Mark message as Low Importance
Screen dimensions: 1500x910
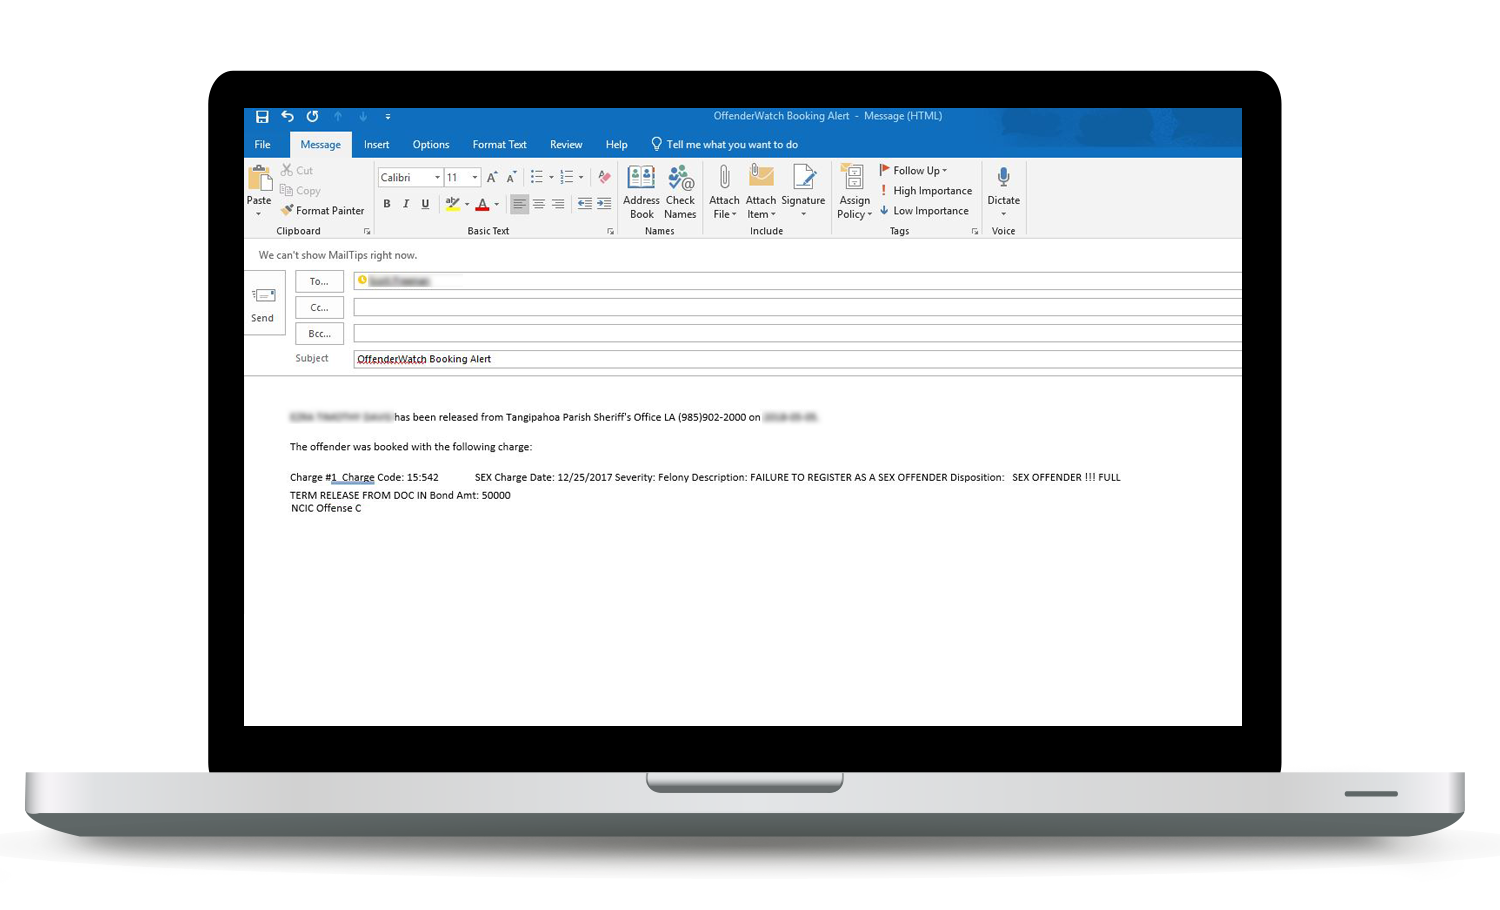pos(924,211)
